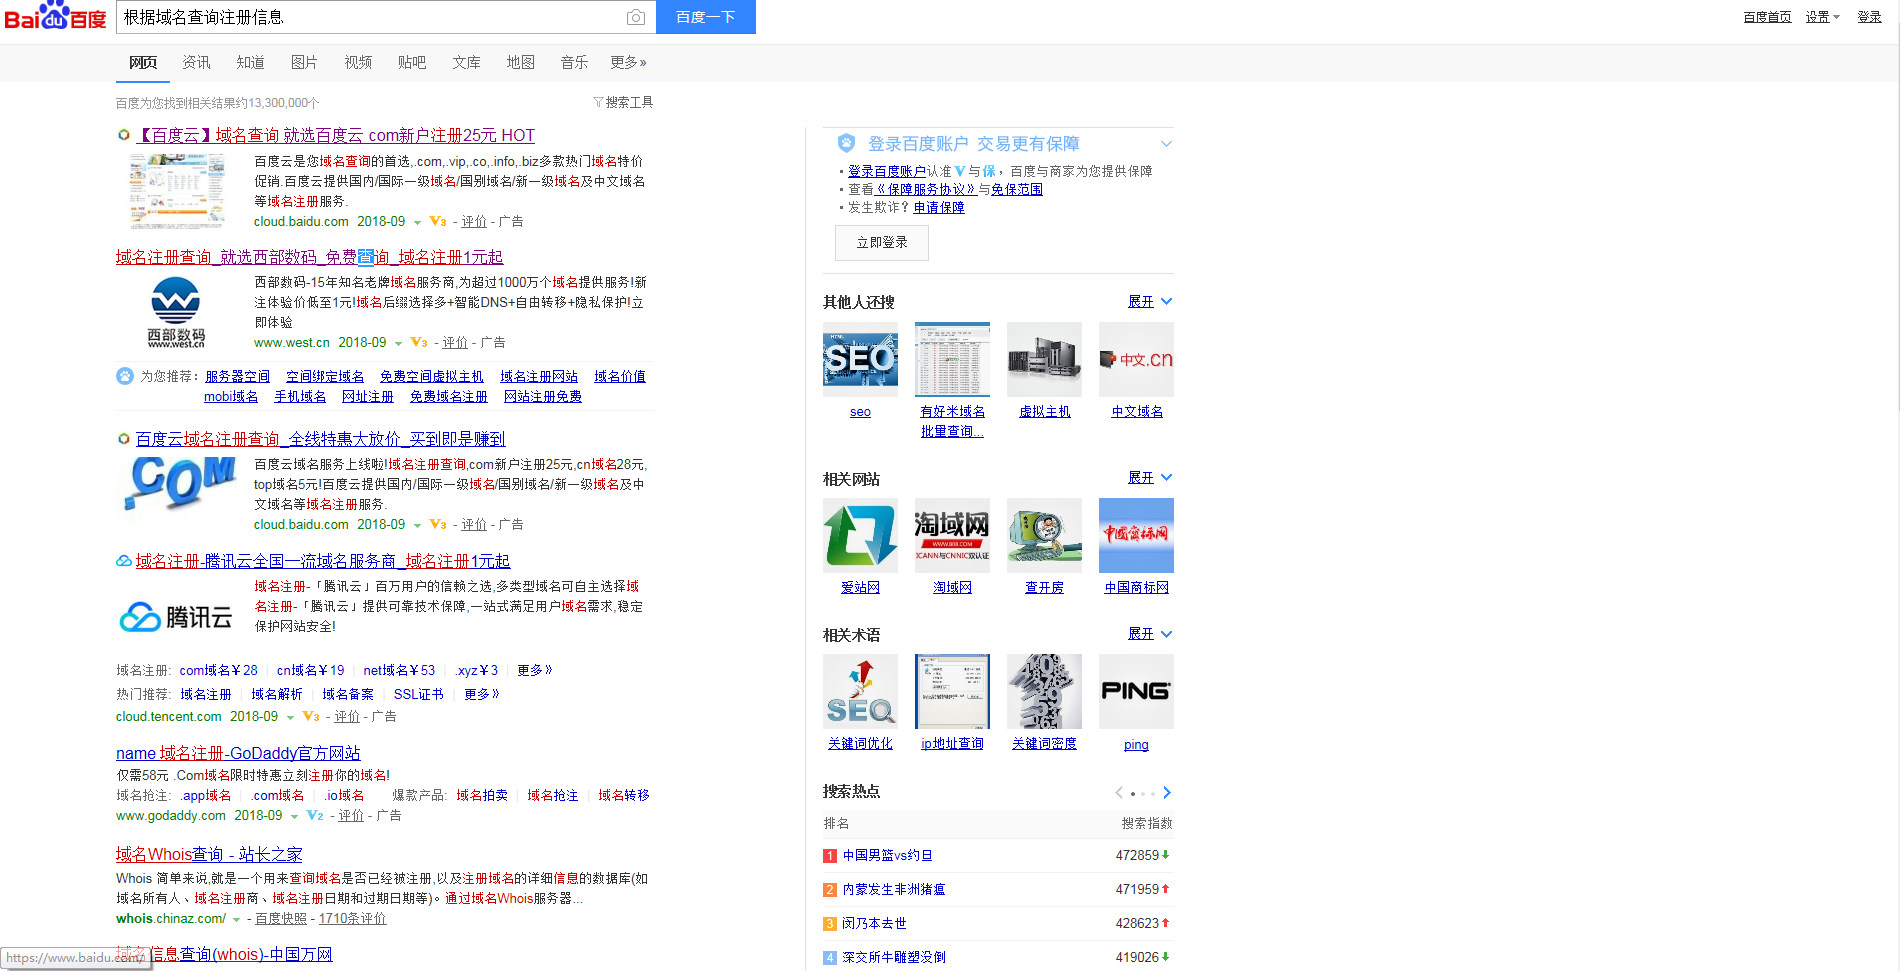Switch to the 贴吧 tab

tap(412, 62)
